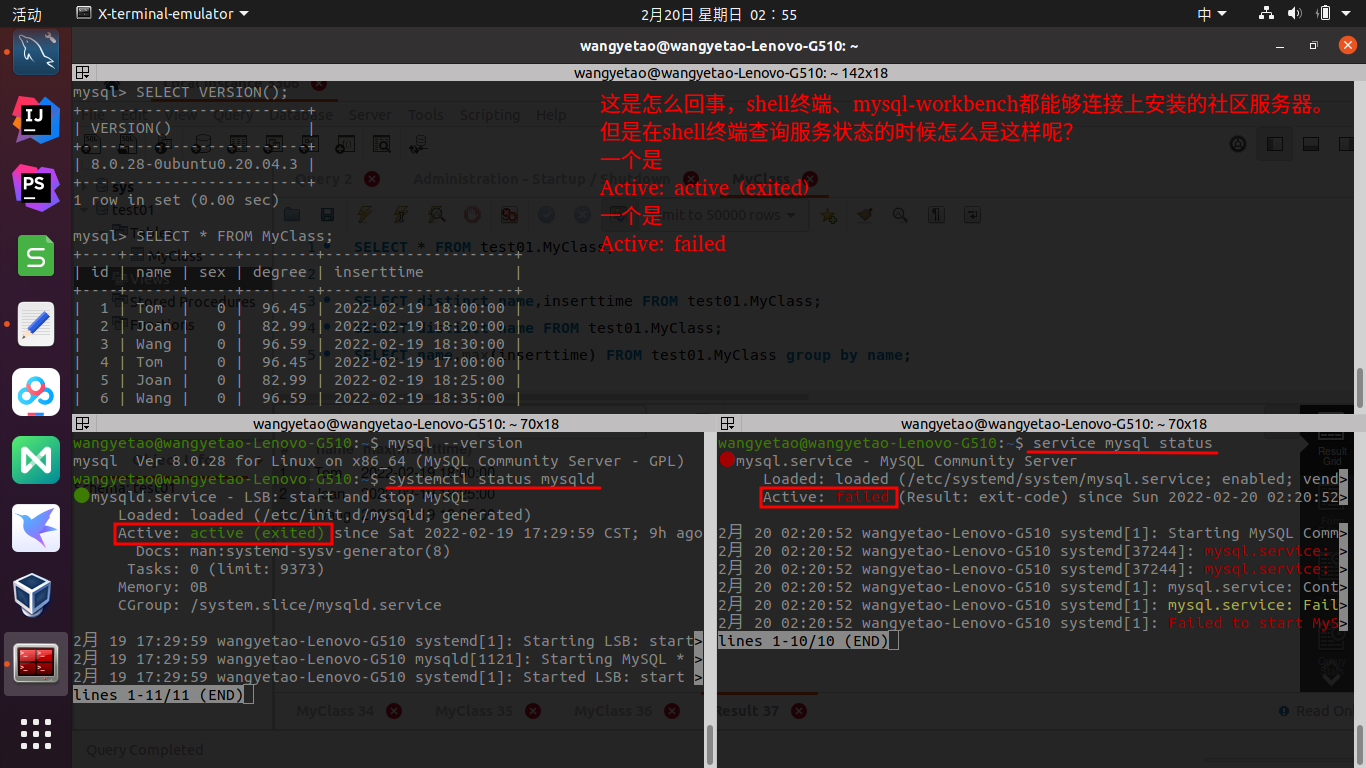Open the battery indicator in top bar

click(1324, 14)
